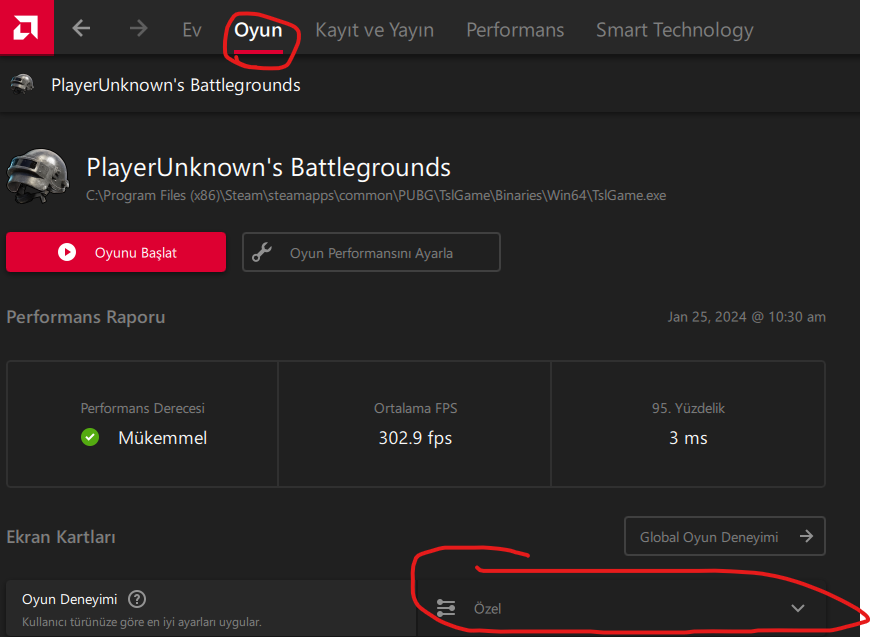Open the Smart Technology tab
Viewport: 873px width, 637px height.
[674, 30]
